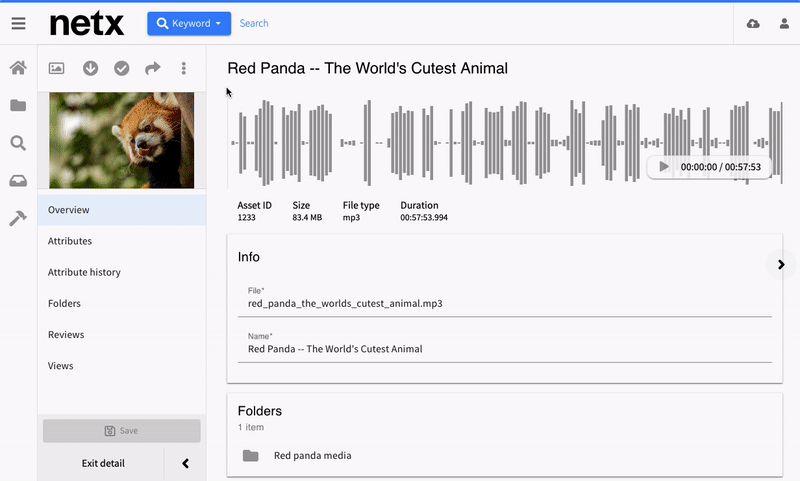Viewport: 800px width, 481px height.
Task: Select the Attribute history tab
Action: point(122,272)
